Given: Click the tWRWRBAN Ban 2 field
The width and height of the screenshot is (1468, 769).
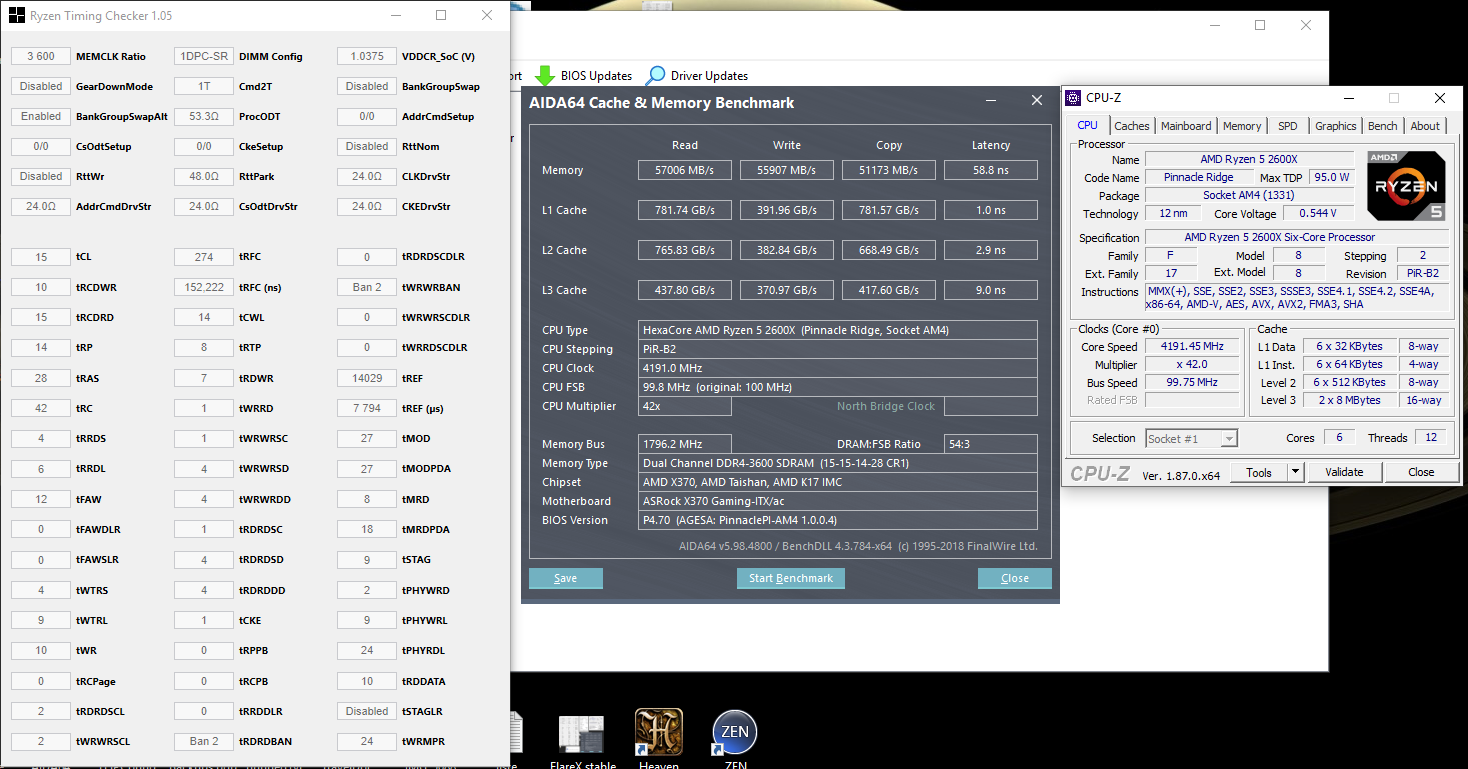Looking at the screenshot, I should click(x=366, y=287).
